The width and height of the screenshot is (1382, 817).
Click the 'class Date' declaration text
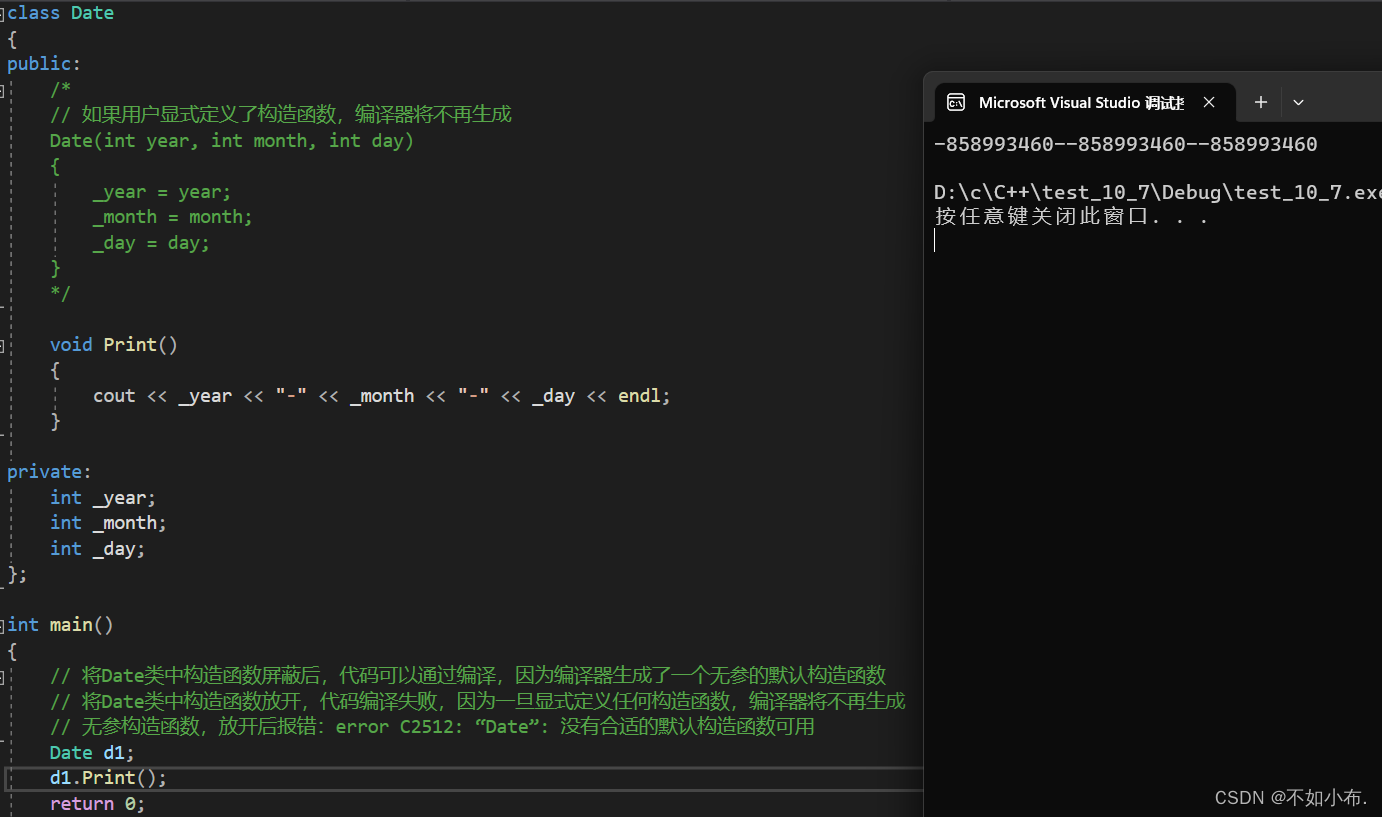[x=60, y=13]
